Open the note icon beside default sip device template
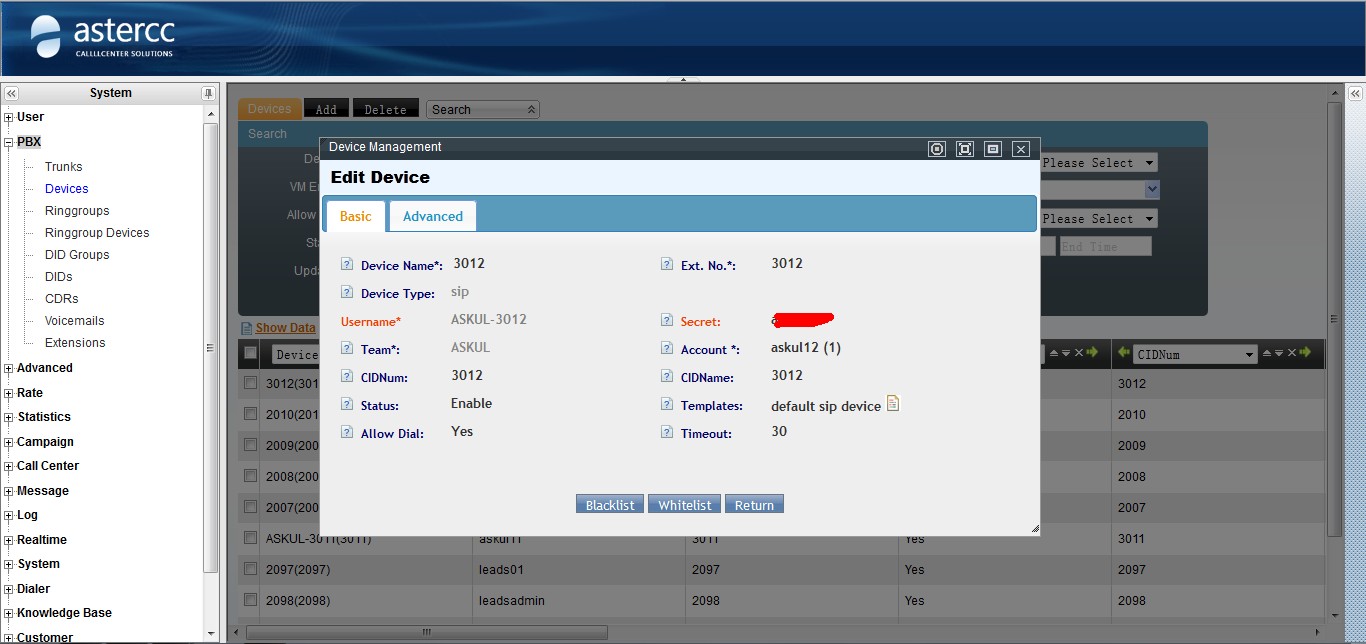The image size is (1366, 644). [893, 403]
